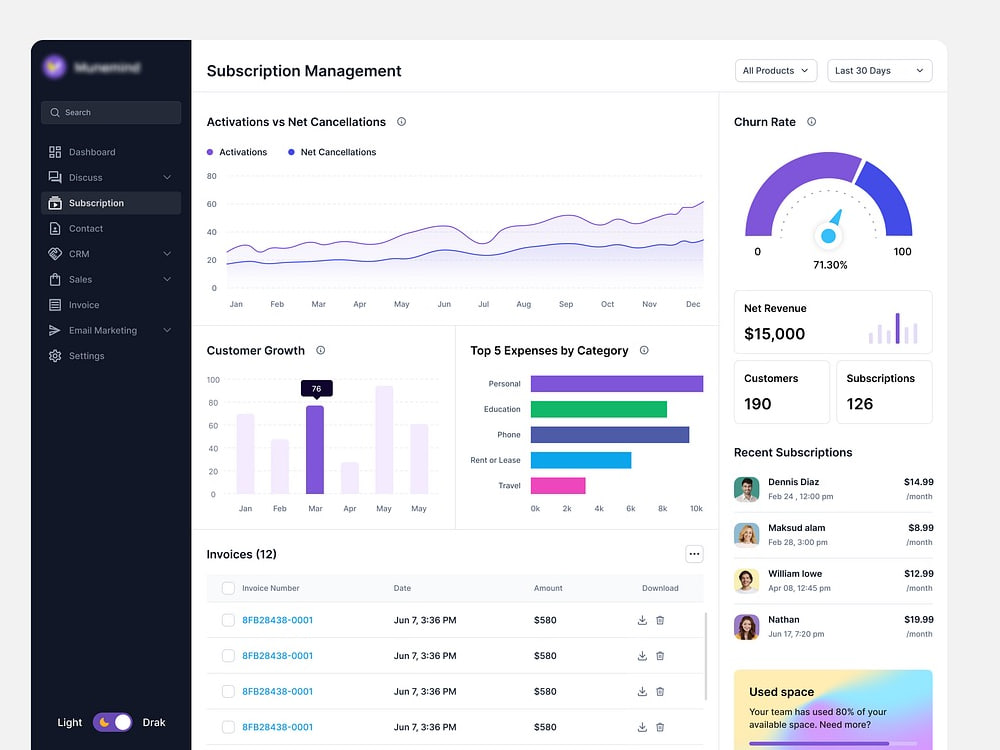Image resolution: width=1000 pixels, height=750 pixels.
Task: Expand the CRM submenu chevron
Action: click(167, 254)
